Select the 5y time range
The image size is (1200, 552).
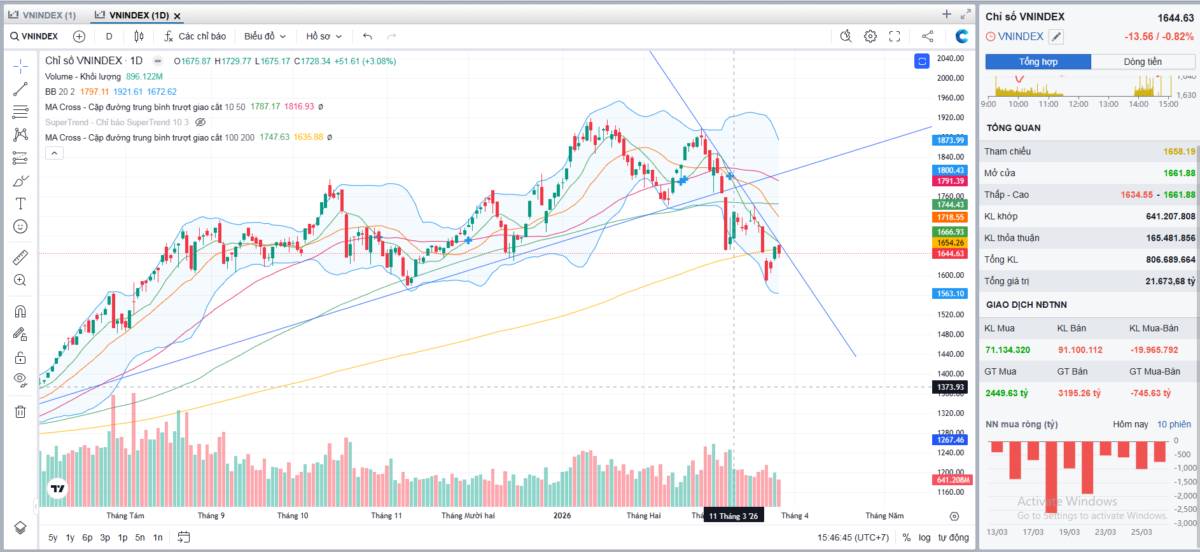53,538
